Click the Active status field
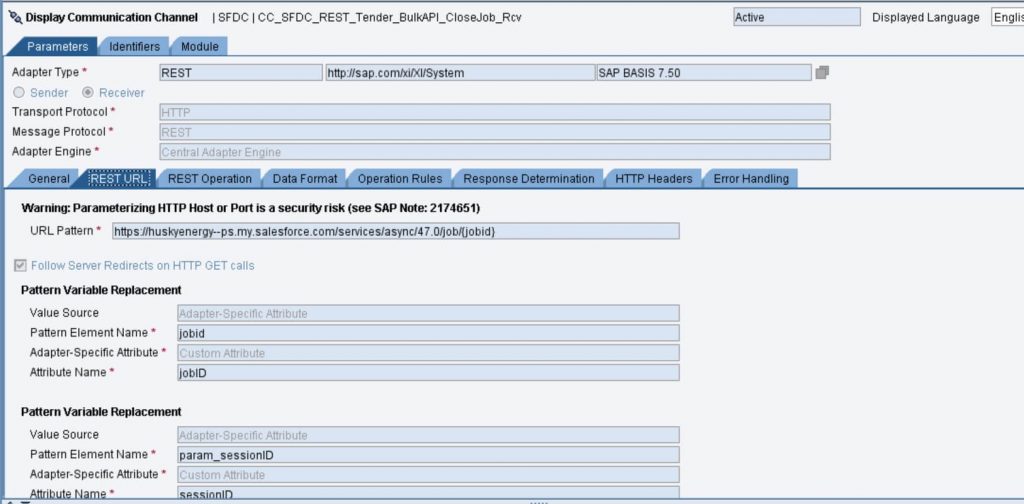This screenshot has height=504, width=1024. click(x=797, y=18)
